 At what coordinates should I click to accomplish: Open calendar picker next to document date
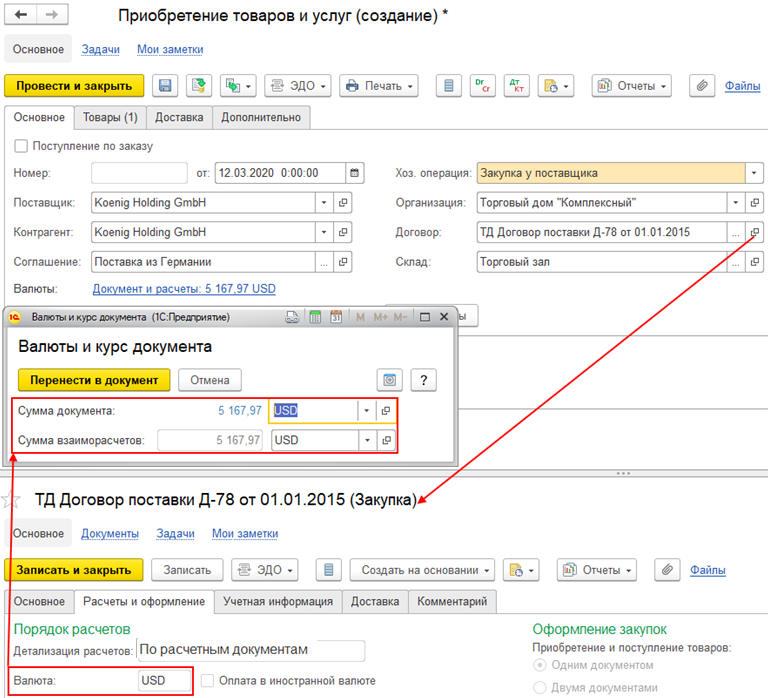pyautogui.click(x=355, y=173)
